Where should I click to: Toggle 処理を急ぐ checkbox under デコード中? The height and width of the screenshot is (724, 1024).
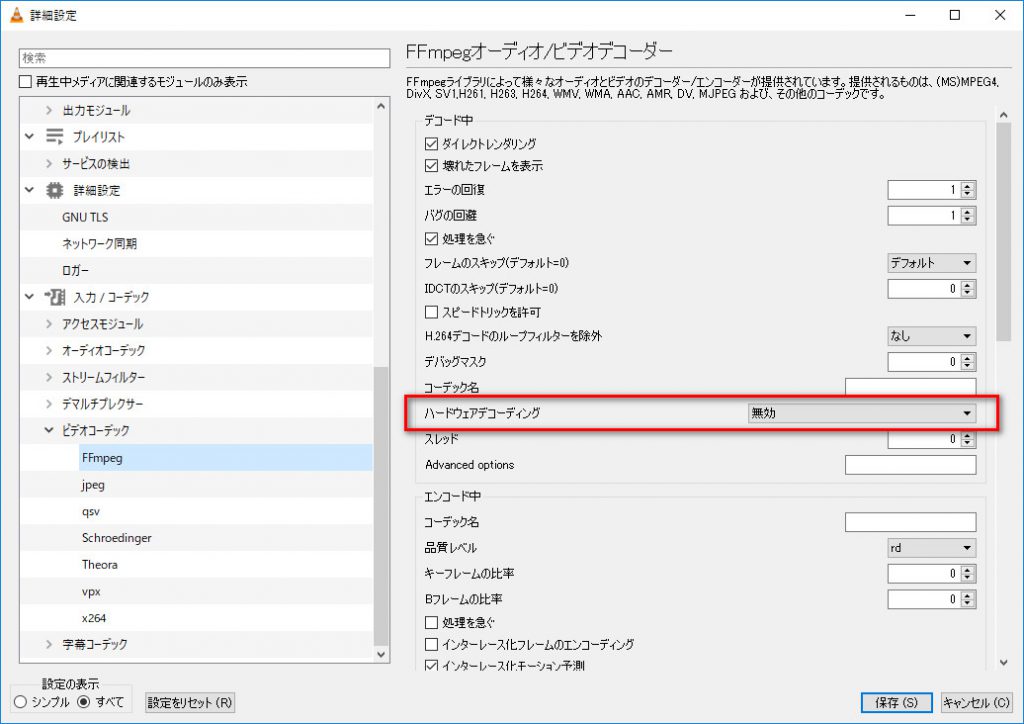[x=431, y=239]
